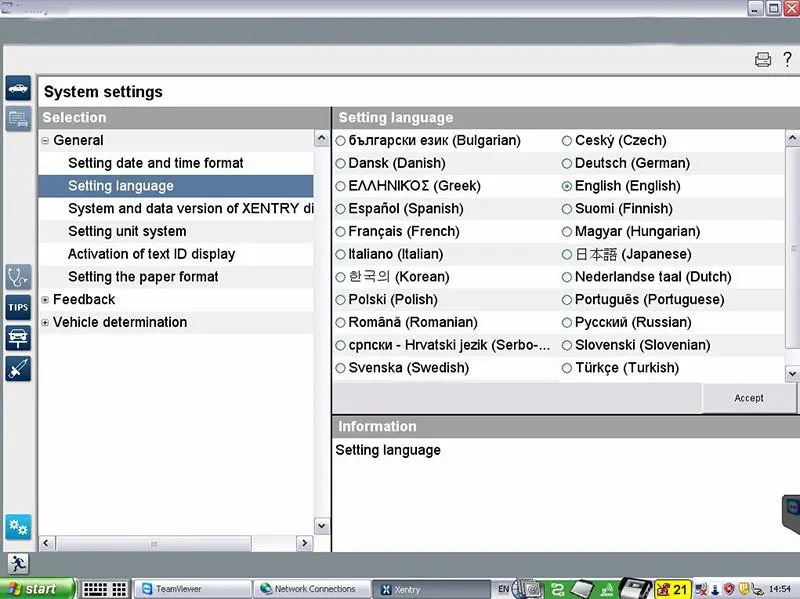Switch to TeamViewer taskbar window
Image resolution: width=800 pixels, height=599 pixels.
click(x=193, y=589)
